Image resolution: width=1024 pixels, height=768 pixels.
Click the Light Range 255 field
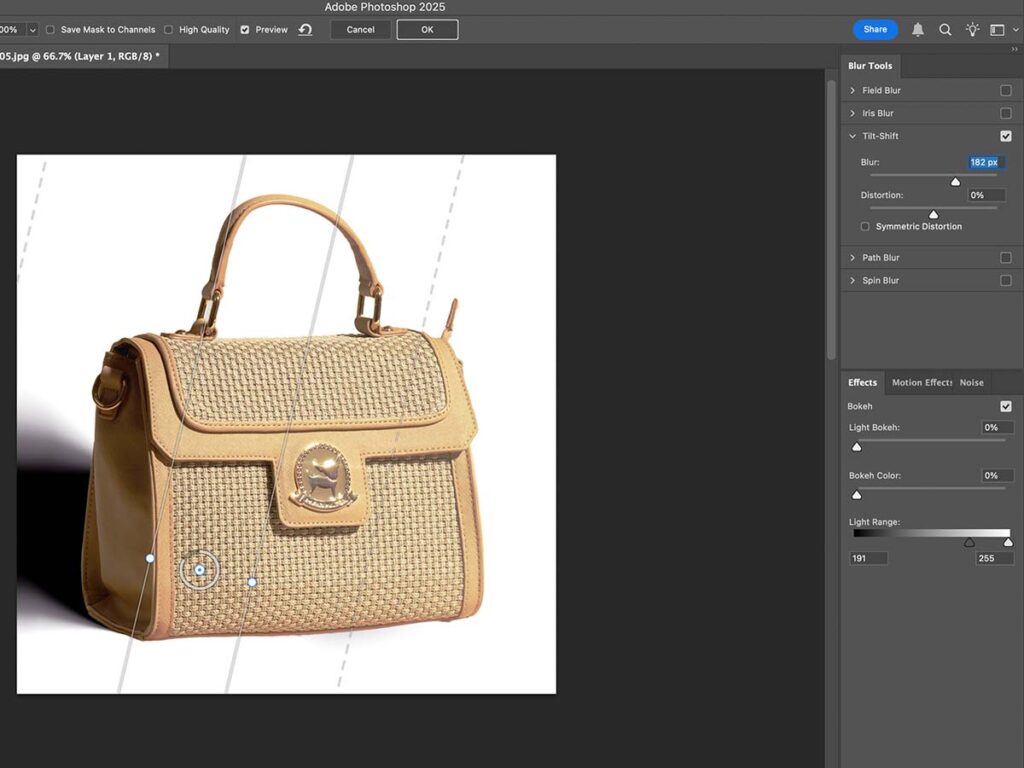click(x=995, y=558)
